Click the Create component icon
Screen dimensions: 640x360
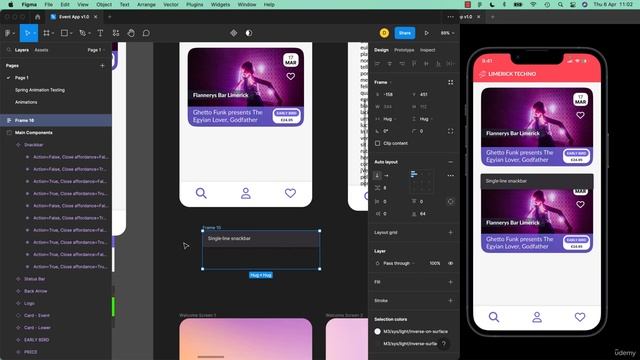pos(233,33)
